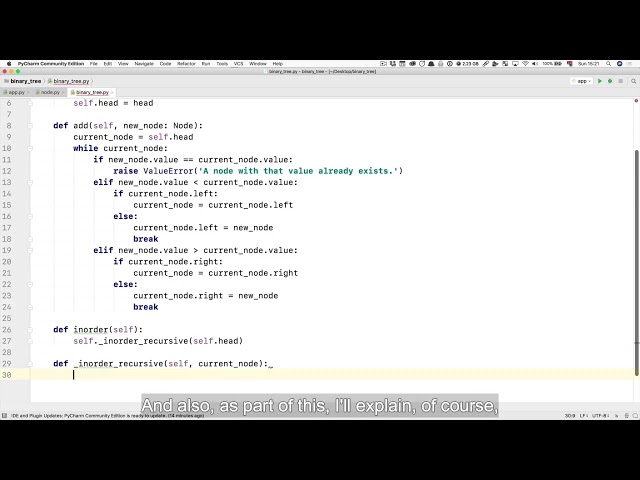The width and height of the screenshot is (640, 480).
Task: Click the red error stripe mark beside scrollbar
Action: 637,343
